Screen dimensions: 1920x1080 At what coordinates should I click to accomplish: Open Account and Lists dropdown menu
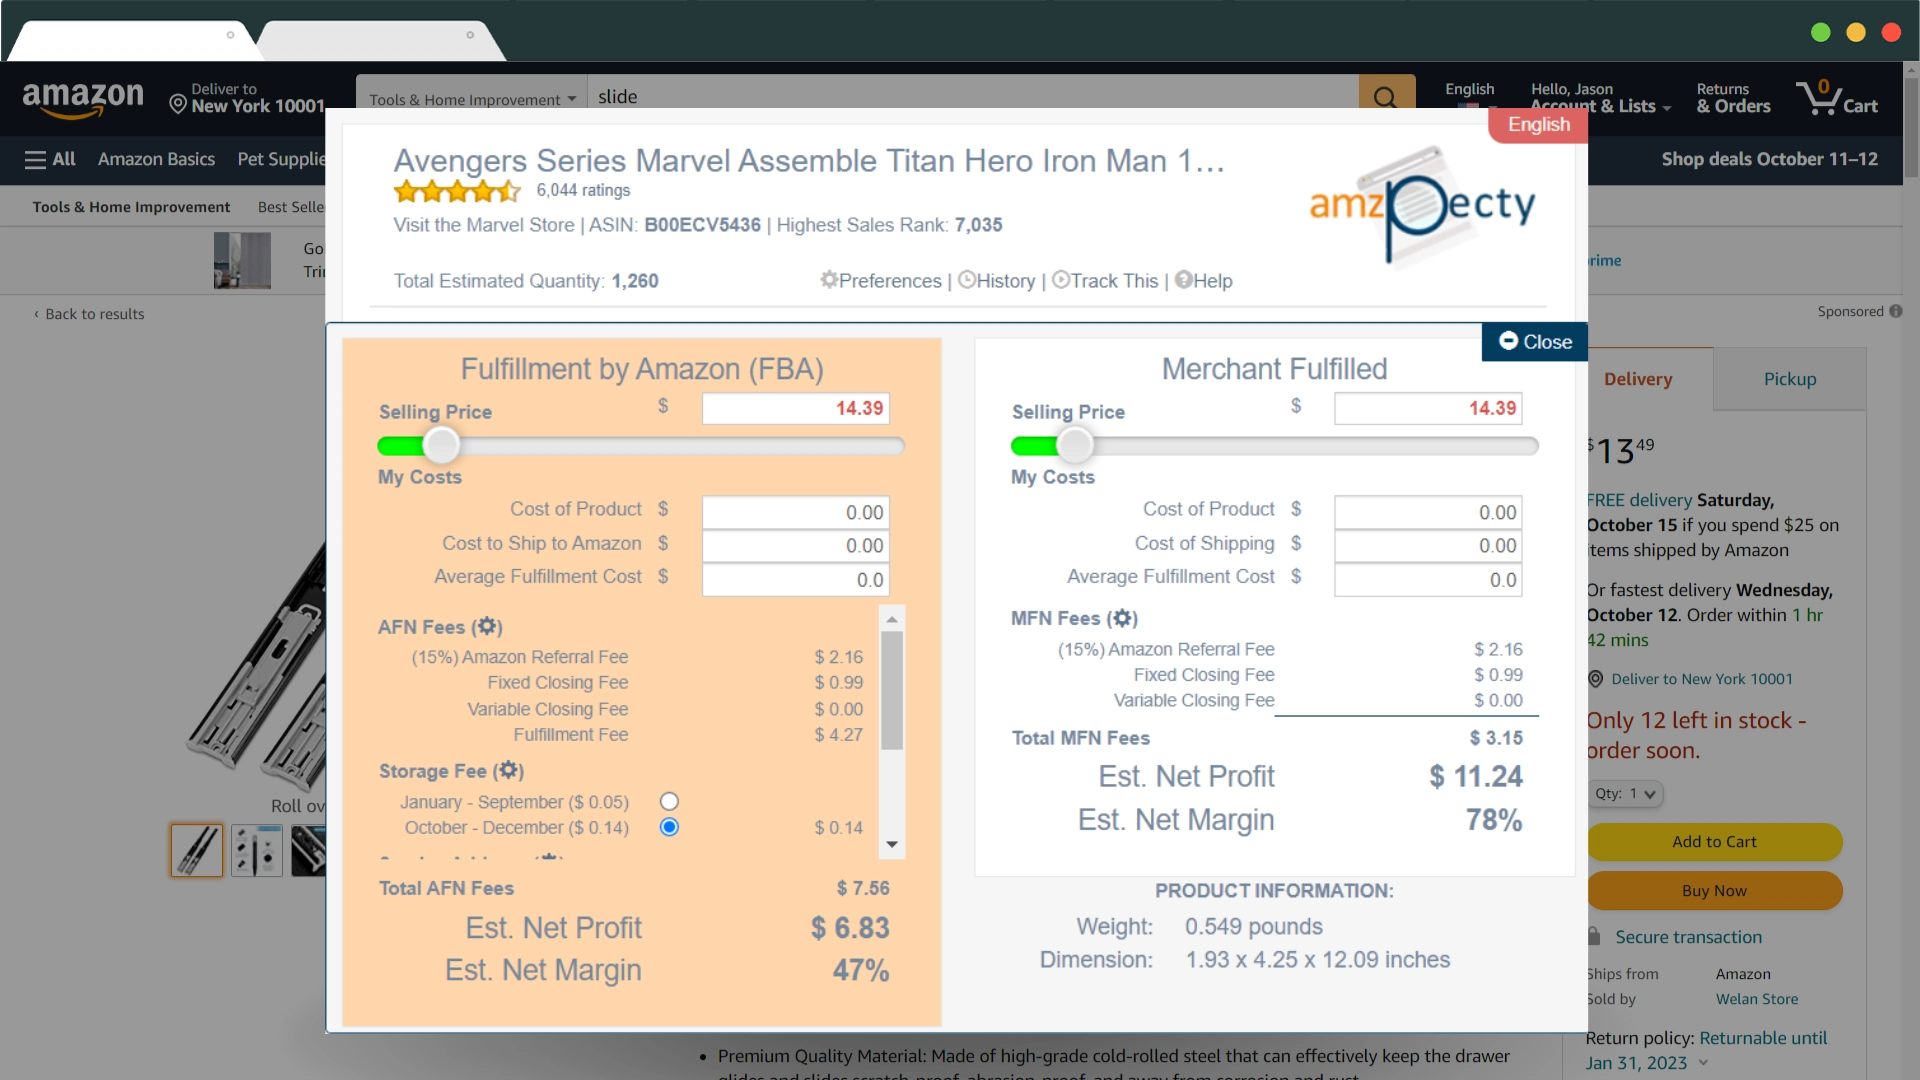pos(1597,99)
